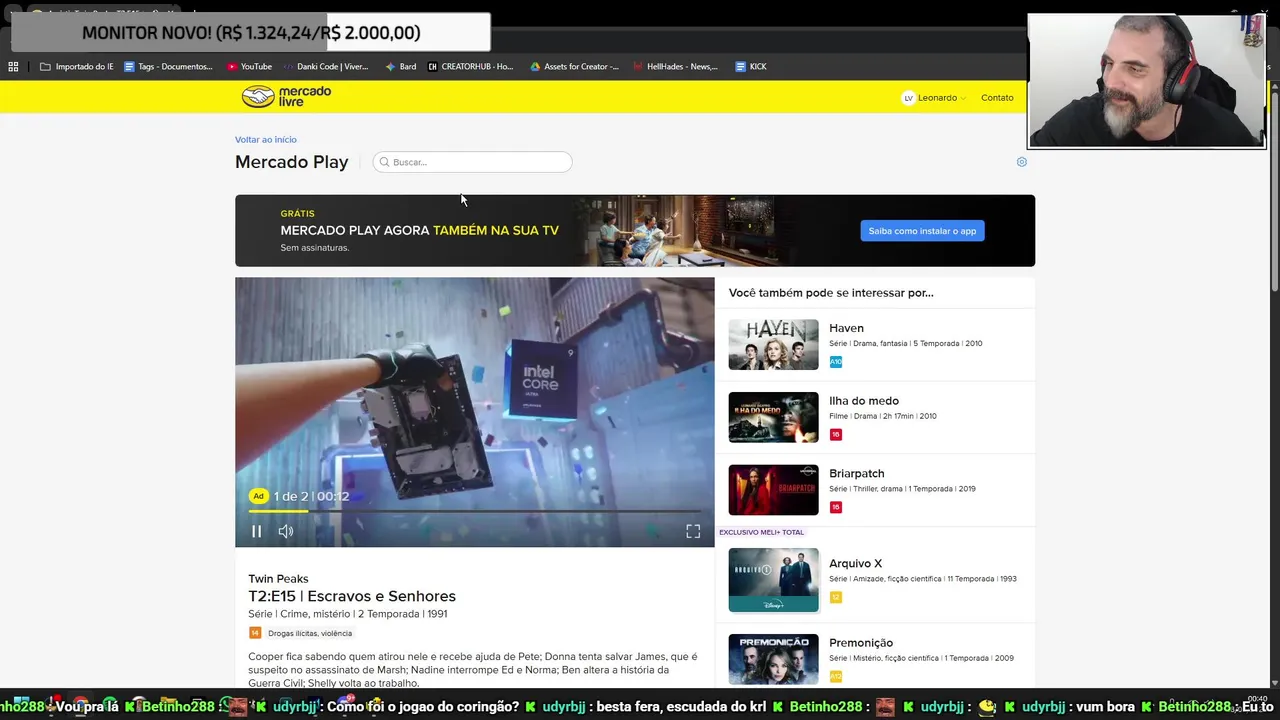Click Saiba como instalar o app button
This screenshot has height=720, width=1280.
pyautogui.click(x=922, y=231)
